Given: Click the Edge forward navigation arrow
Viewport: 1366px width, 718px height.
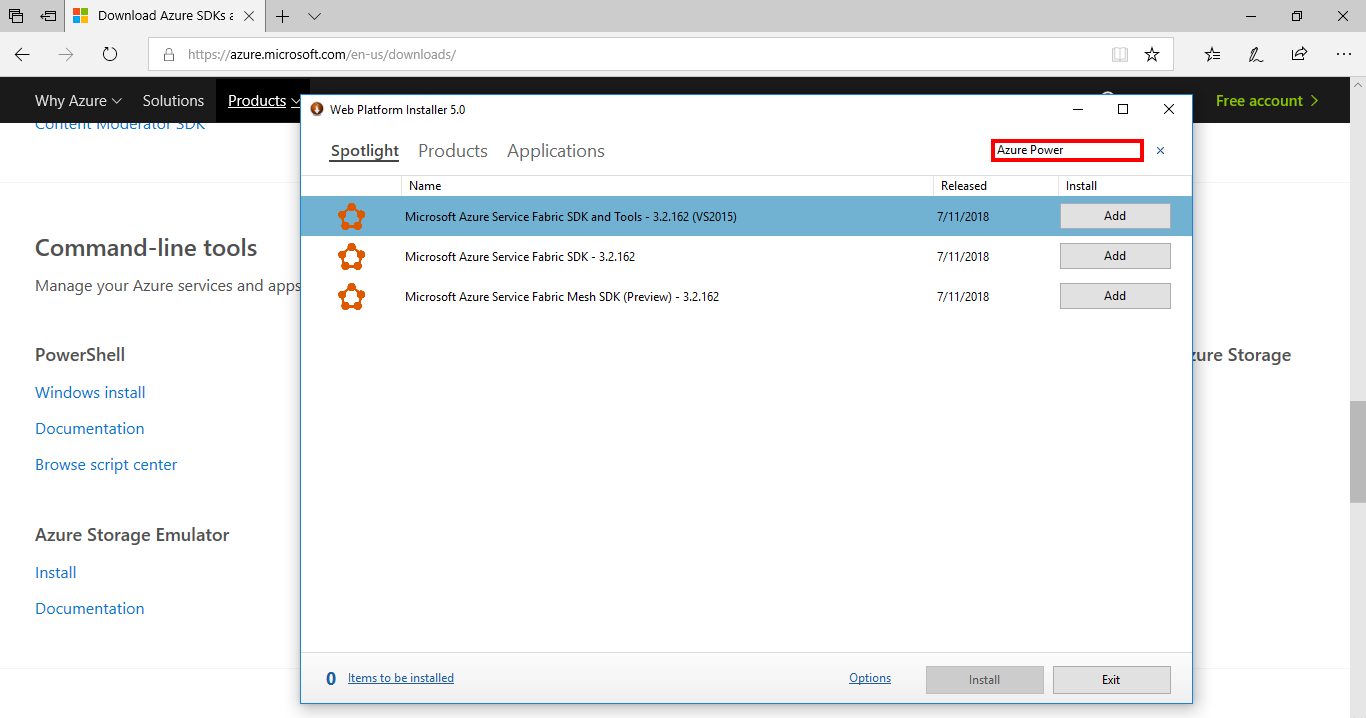Looking at the screenshot, I should point(66,54).
